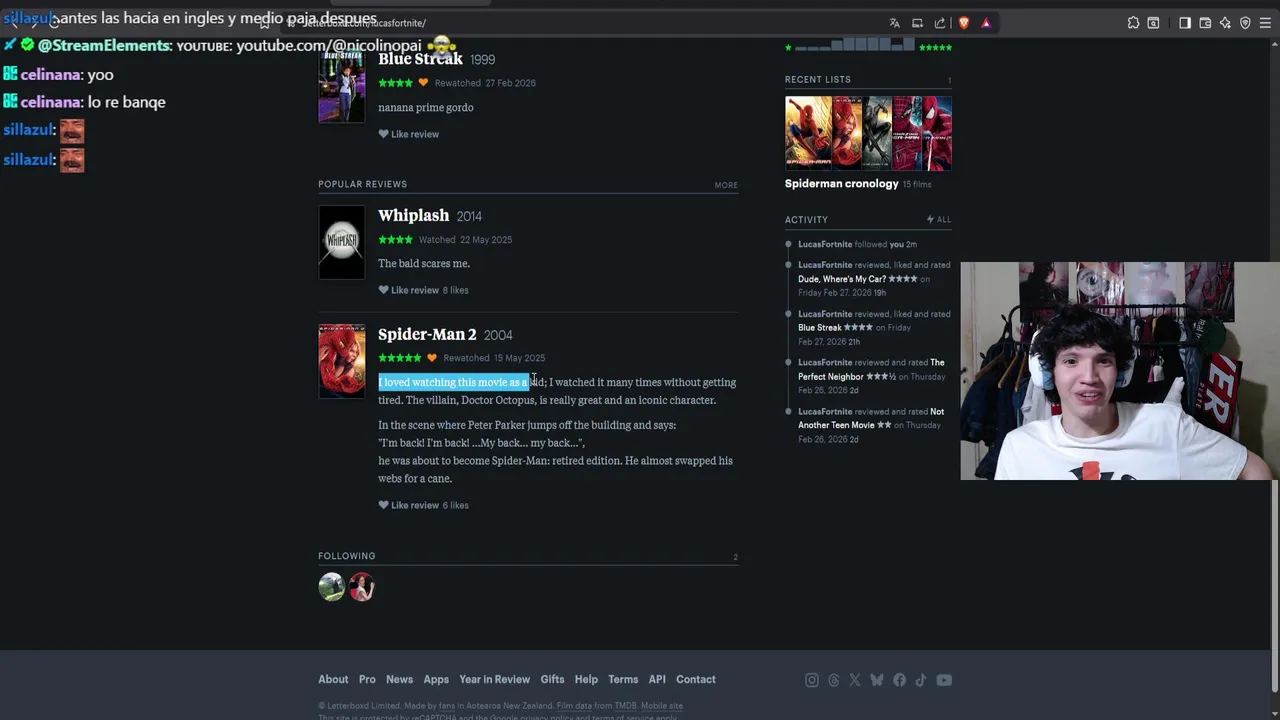Open Apps in footer menu
This screenshot has width=1280, height=720.
436,679
